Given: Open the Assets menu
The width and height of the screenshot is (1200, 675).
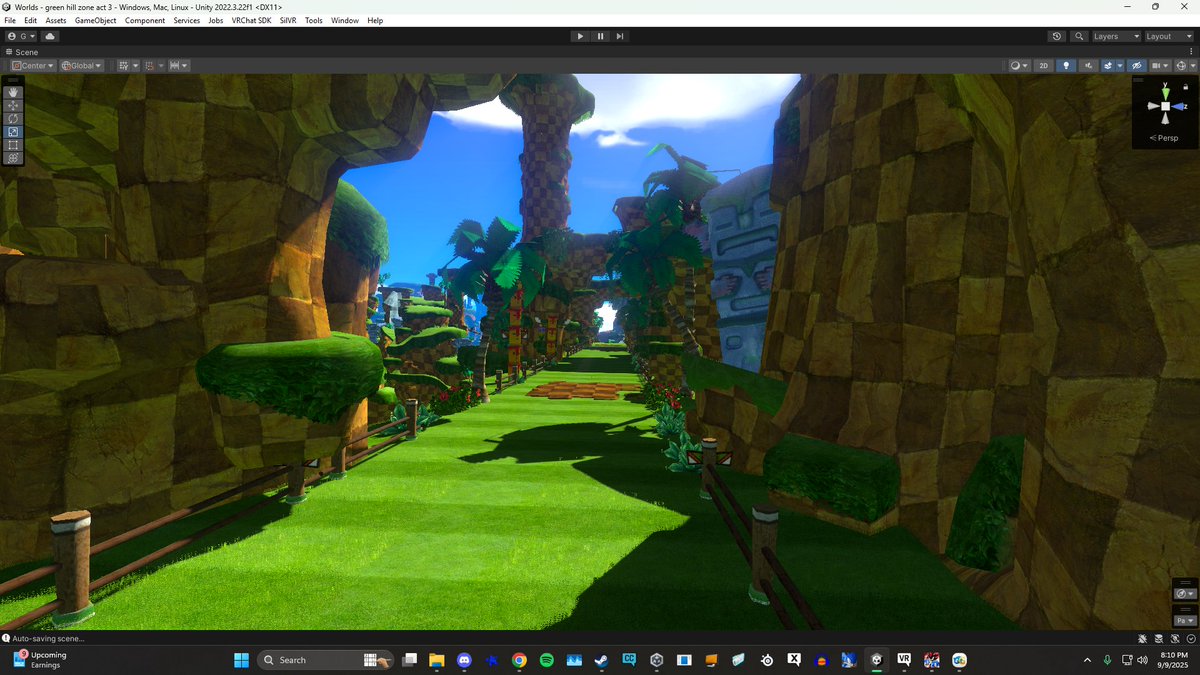Looking at the screenshot, I should pyautogui.click(x=56, y=20).
